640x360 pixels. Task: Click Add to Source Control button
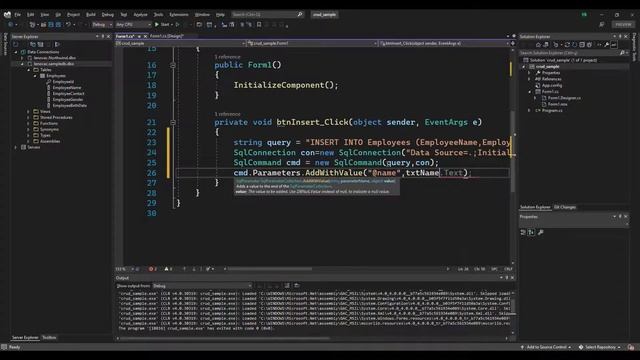(x=546, y=347)
